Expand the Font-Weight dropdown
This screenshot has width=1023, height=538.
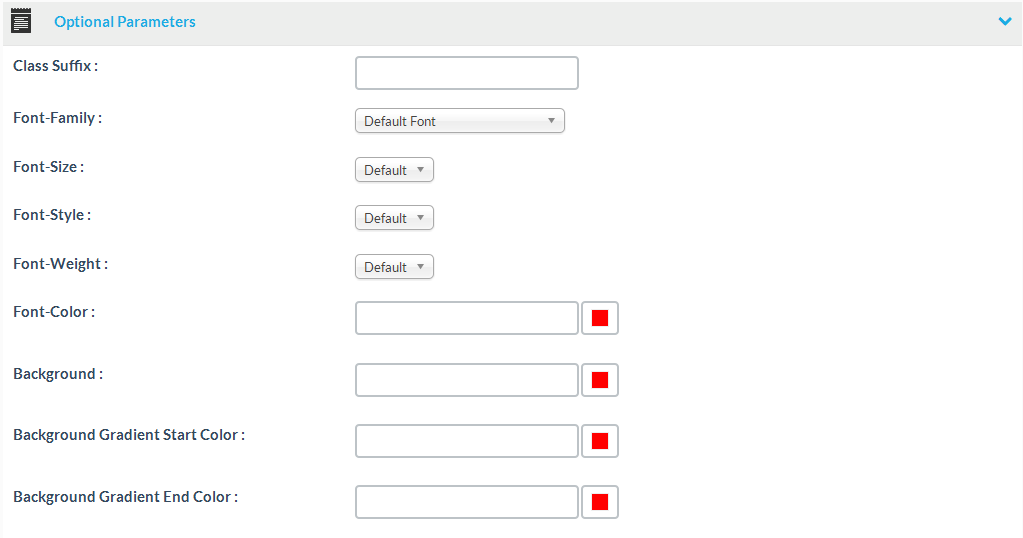coord(394,267)
